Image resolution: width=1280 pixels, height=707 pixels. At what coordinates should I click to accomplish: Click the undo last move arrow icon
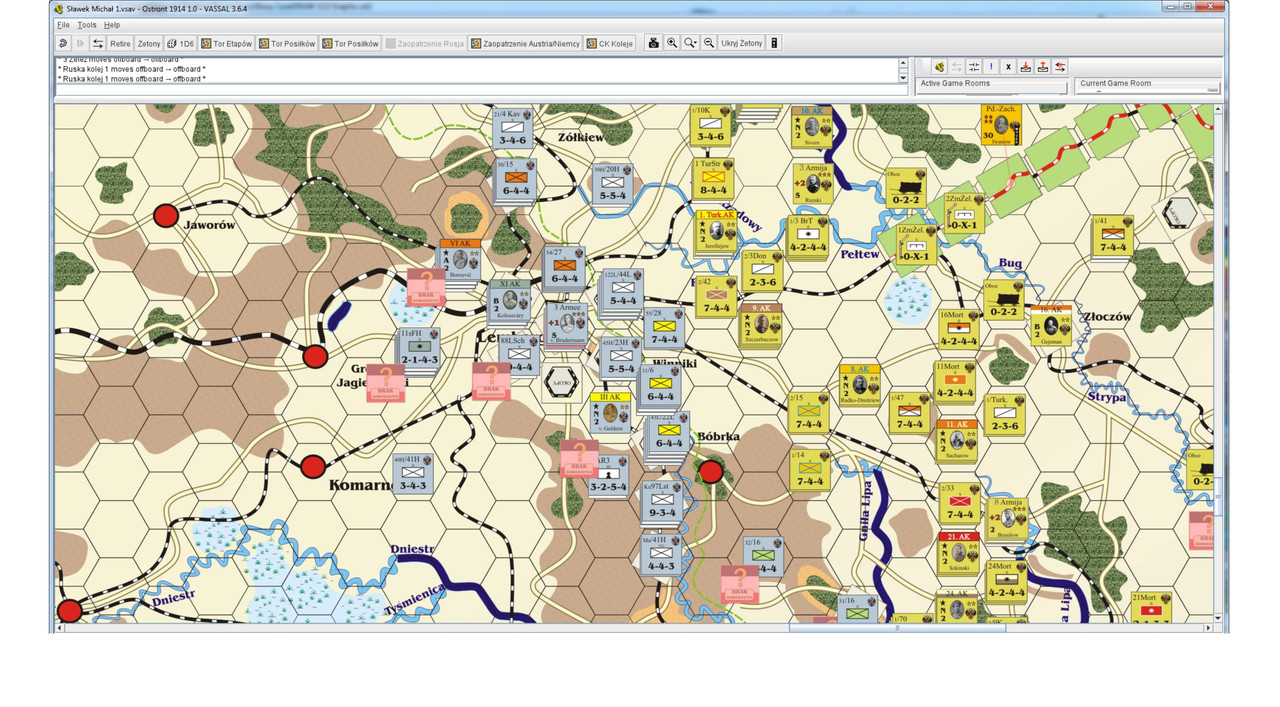pyautogui.click(x=63, y=43)
